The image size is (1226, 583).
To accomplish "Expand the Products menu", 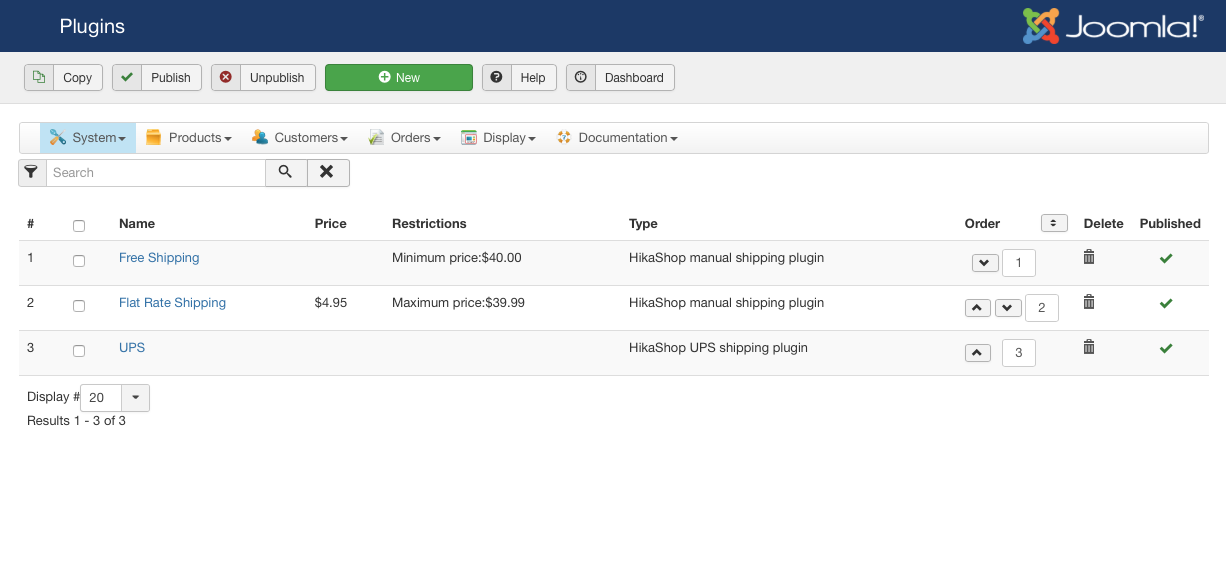I will pos(189,138).
